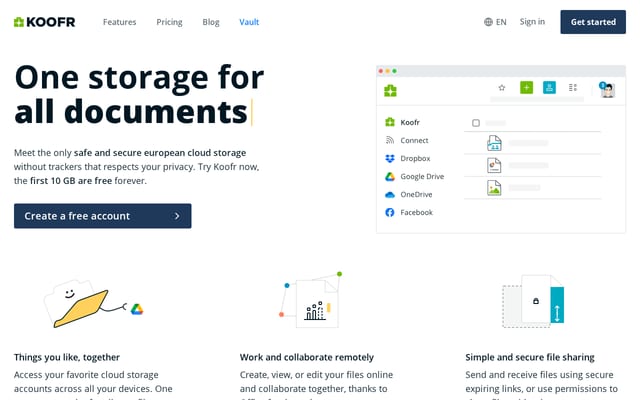Click the Sign in link
The image size is (640, 400).
pyautogui.click(x=532, y=22)
